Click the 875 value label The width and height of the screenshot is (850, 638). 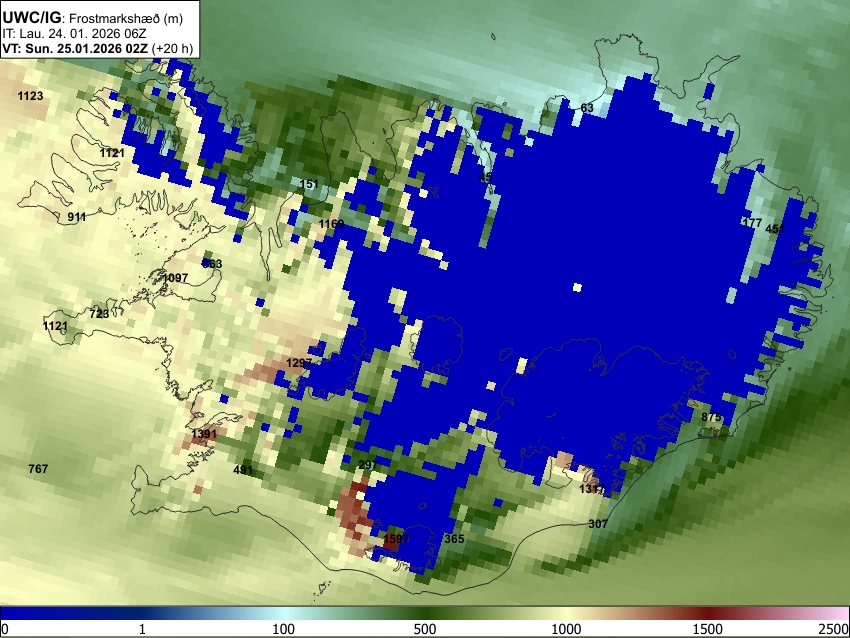pyautogui.click(x=711, y=417)
